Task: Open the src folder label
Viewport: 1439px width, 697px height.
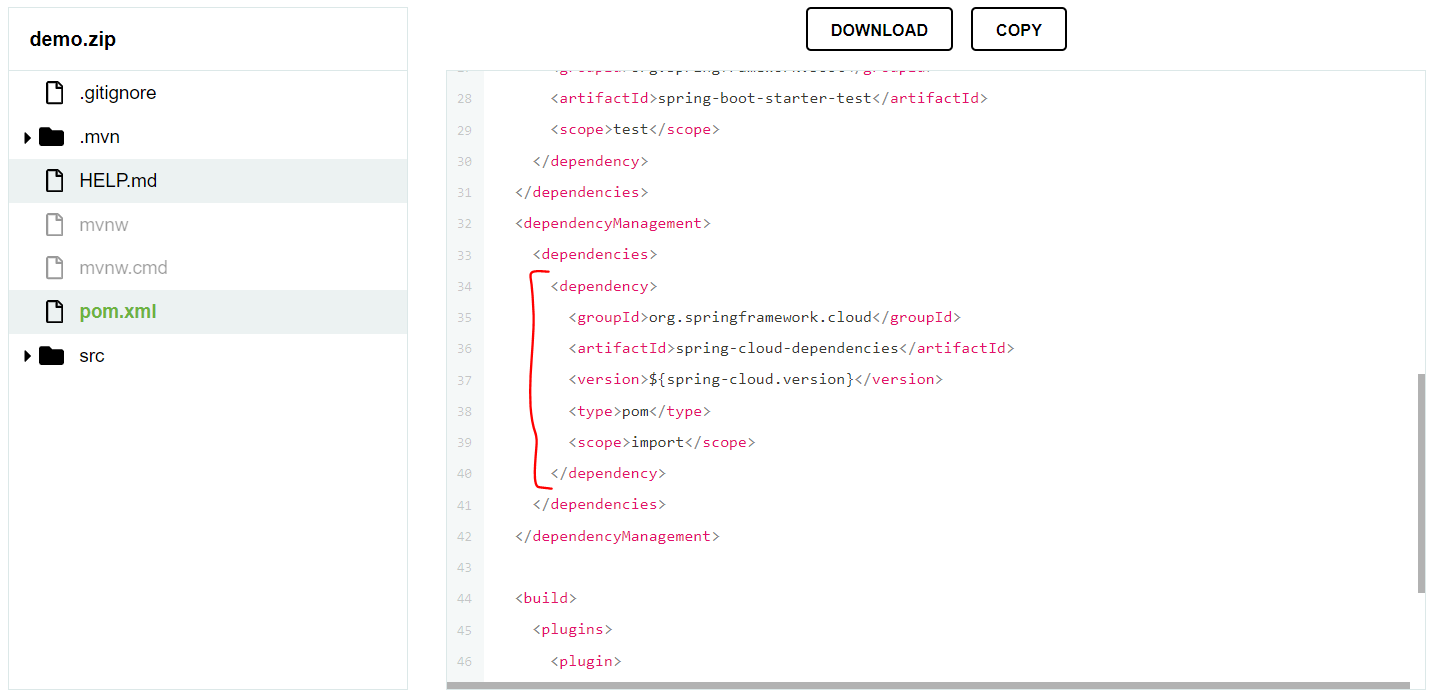Action: tap(92, 356)
